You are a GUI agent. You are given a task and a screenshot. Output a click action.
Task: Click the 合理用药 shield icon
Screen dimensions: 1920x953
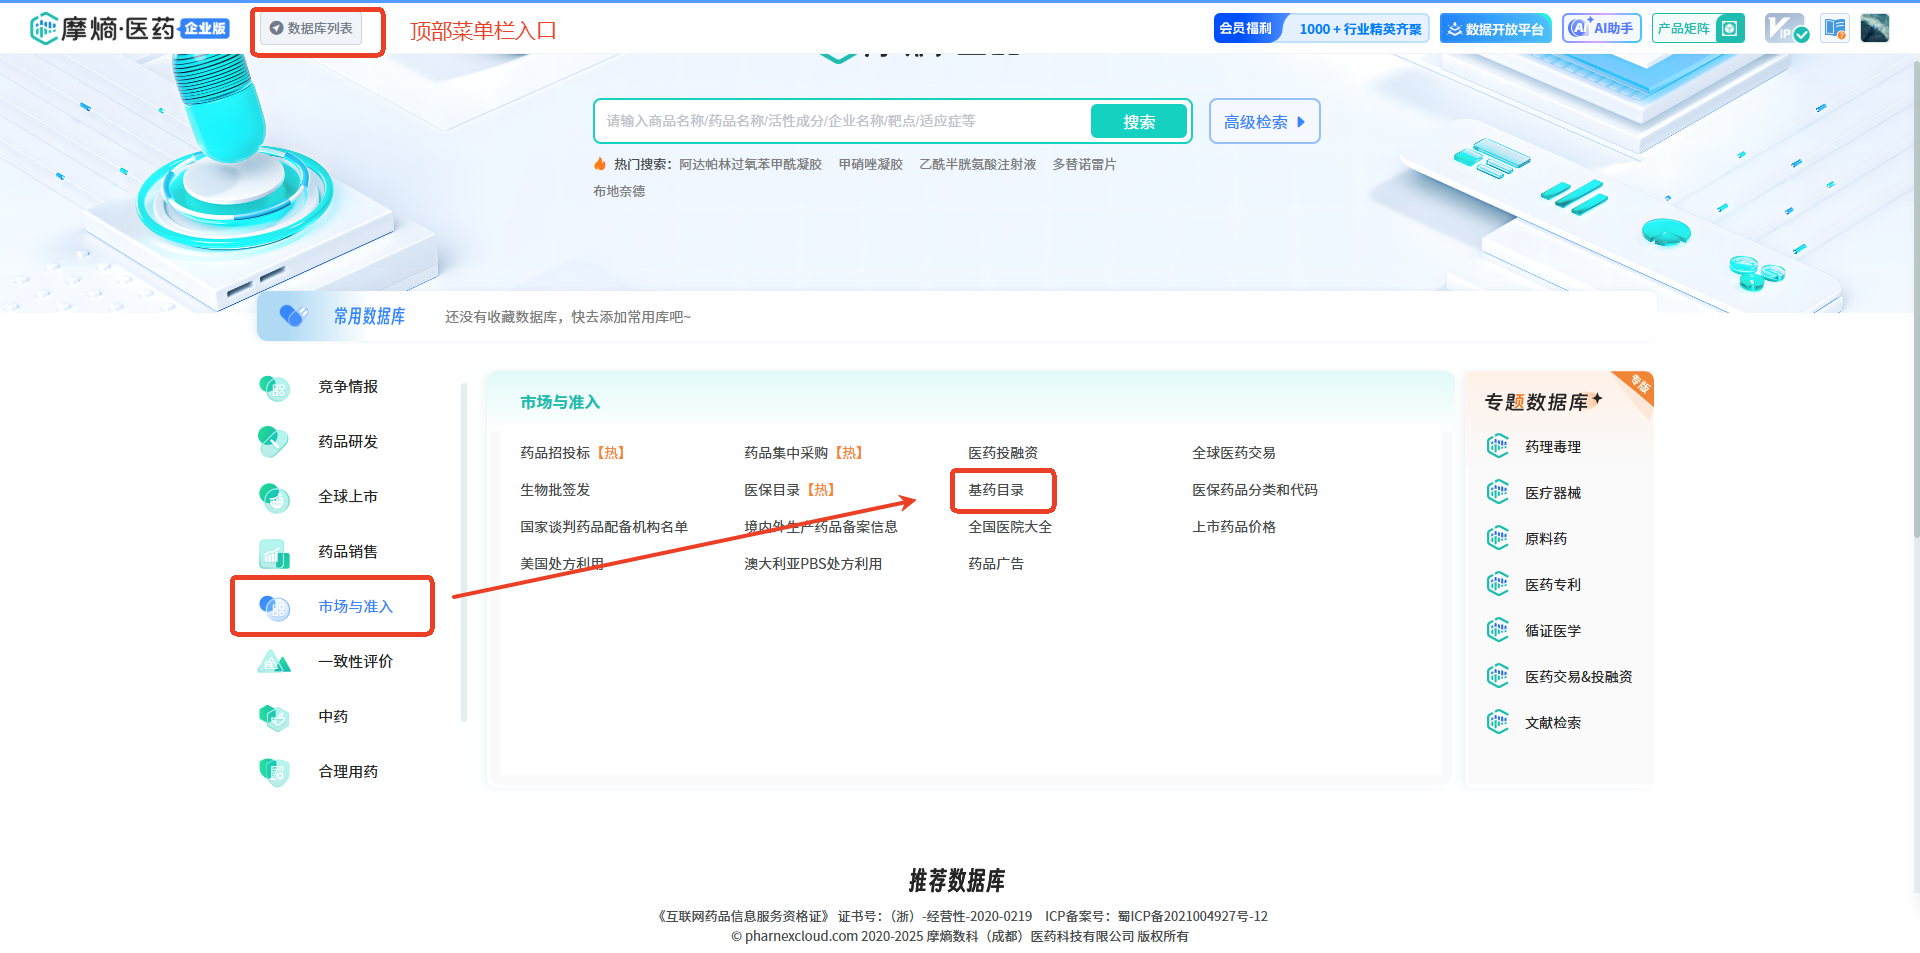coord(274,772)
